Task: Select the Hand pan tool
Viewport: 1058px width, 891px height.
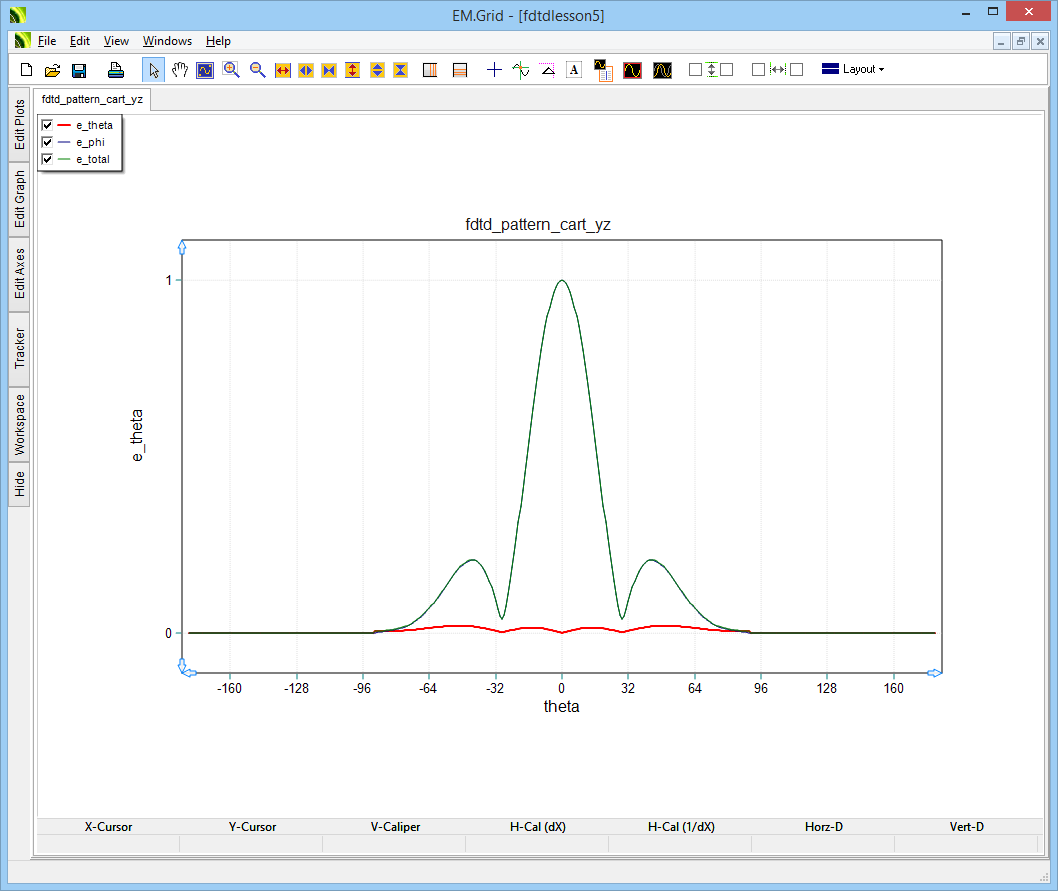Action: (x=180, y=70)
